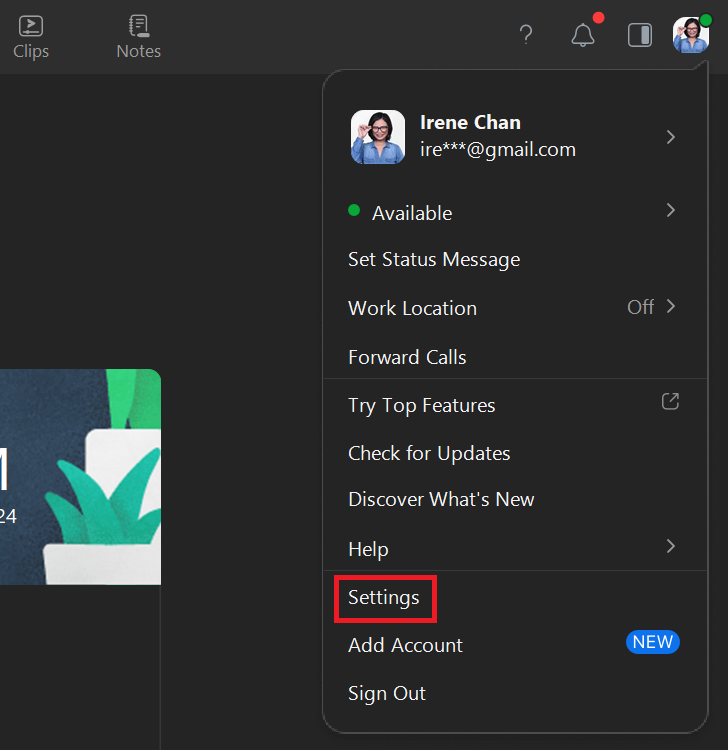Open the Clips tab icon

tap(31, 26)
